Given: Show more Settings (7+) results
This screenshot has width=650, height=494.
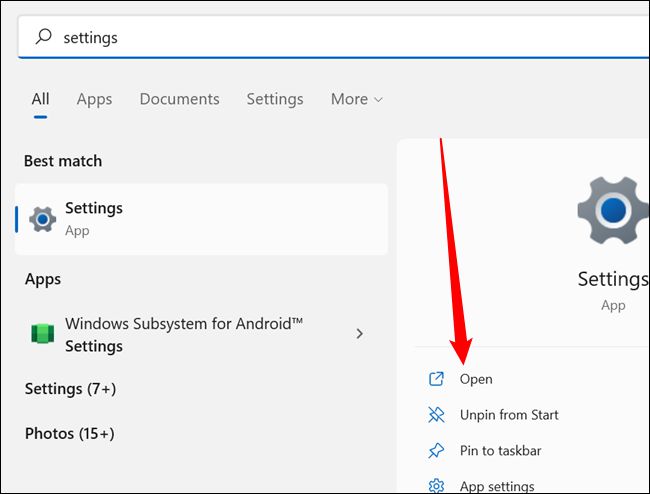Looking at the screenshot, I should (68, 388).
